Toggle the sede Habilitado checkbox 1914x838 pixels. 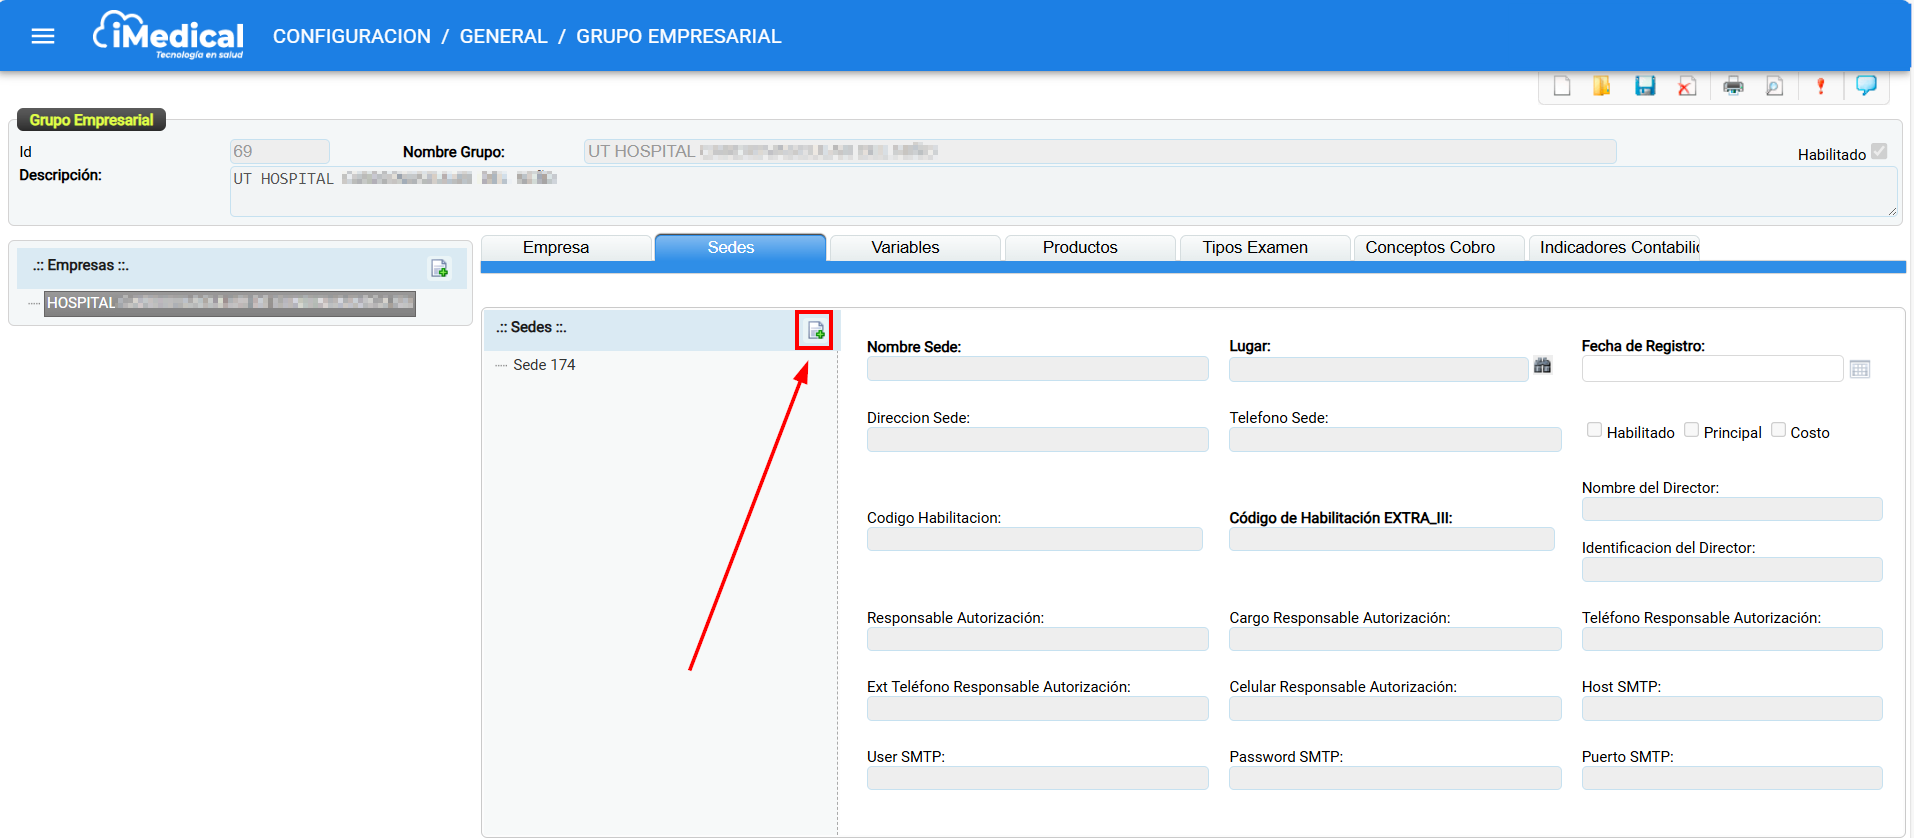[x=1594, y=430]
